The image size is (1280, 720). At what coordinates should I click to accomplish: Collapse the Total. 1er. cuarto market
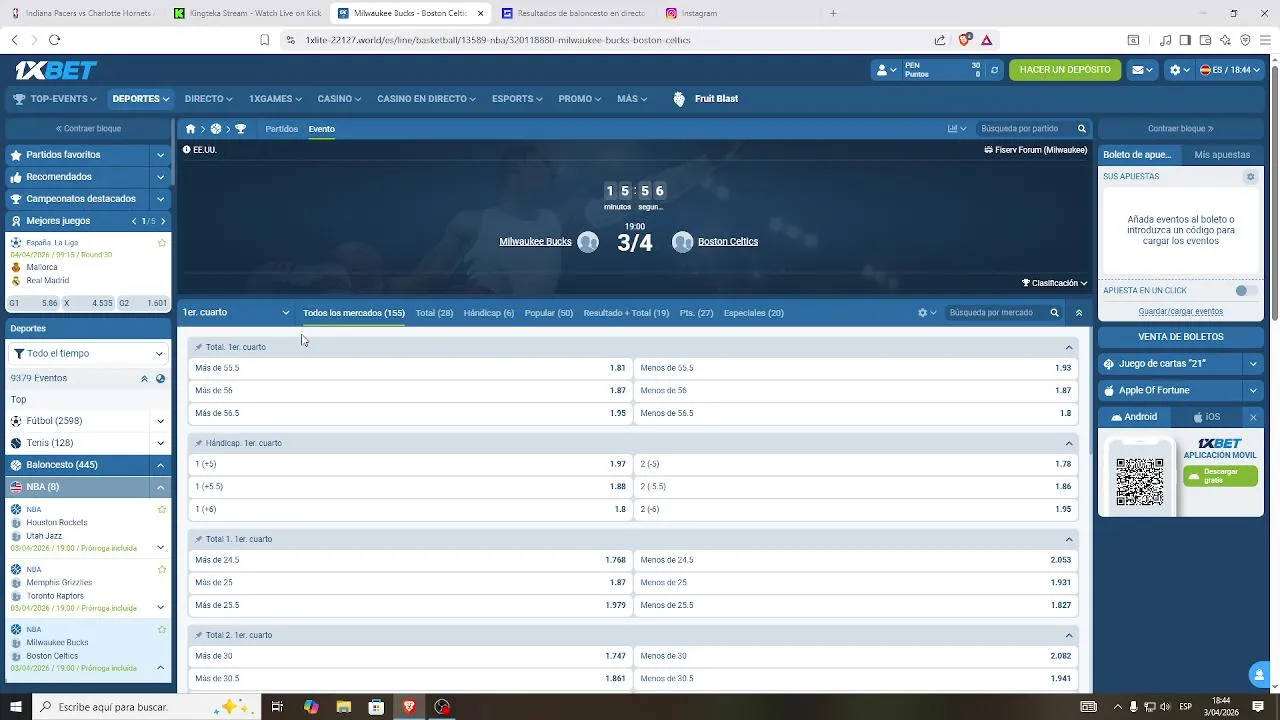point(1069,347)
